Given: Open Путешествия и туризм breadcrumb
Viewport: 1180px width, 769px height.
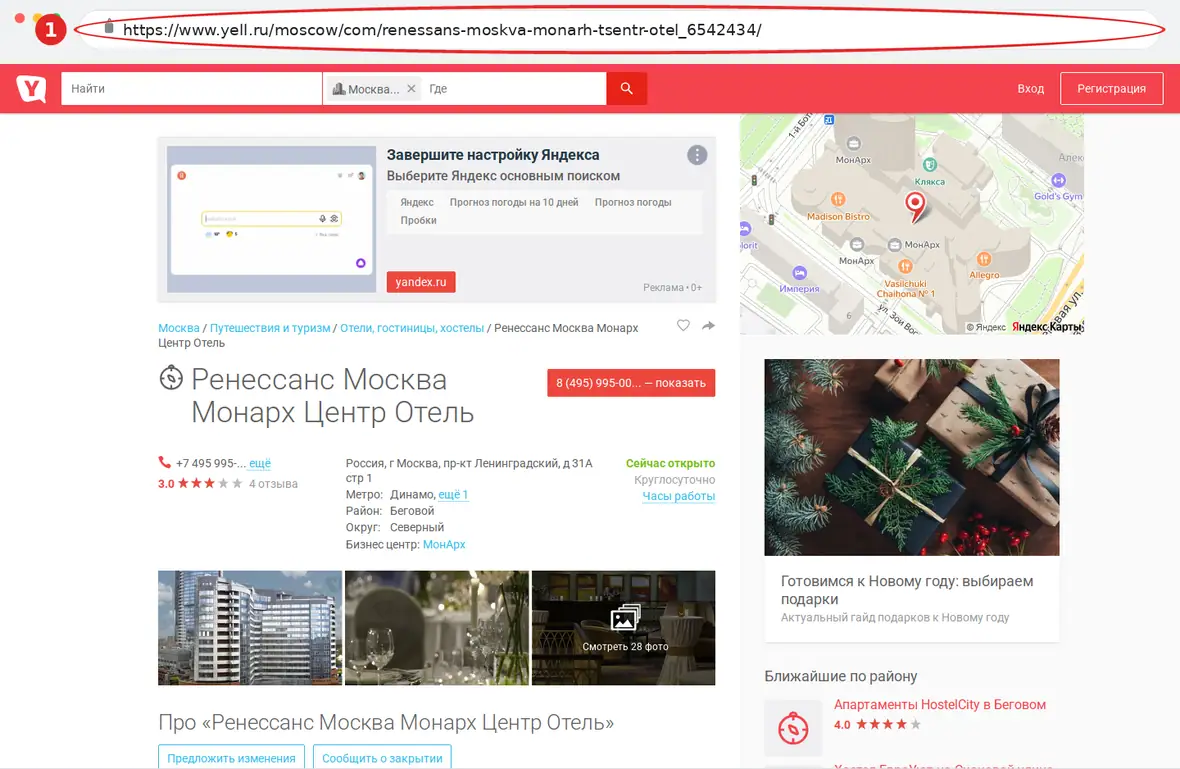Looking at the screenshot, I should tap(270, 328).
